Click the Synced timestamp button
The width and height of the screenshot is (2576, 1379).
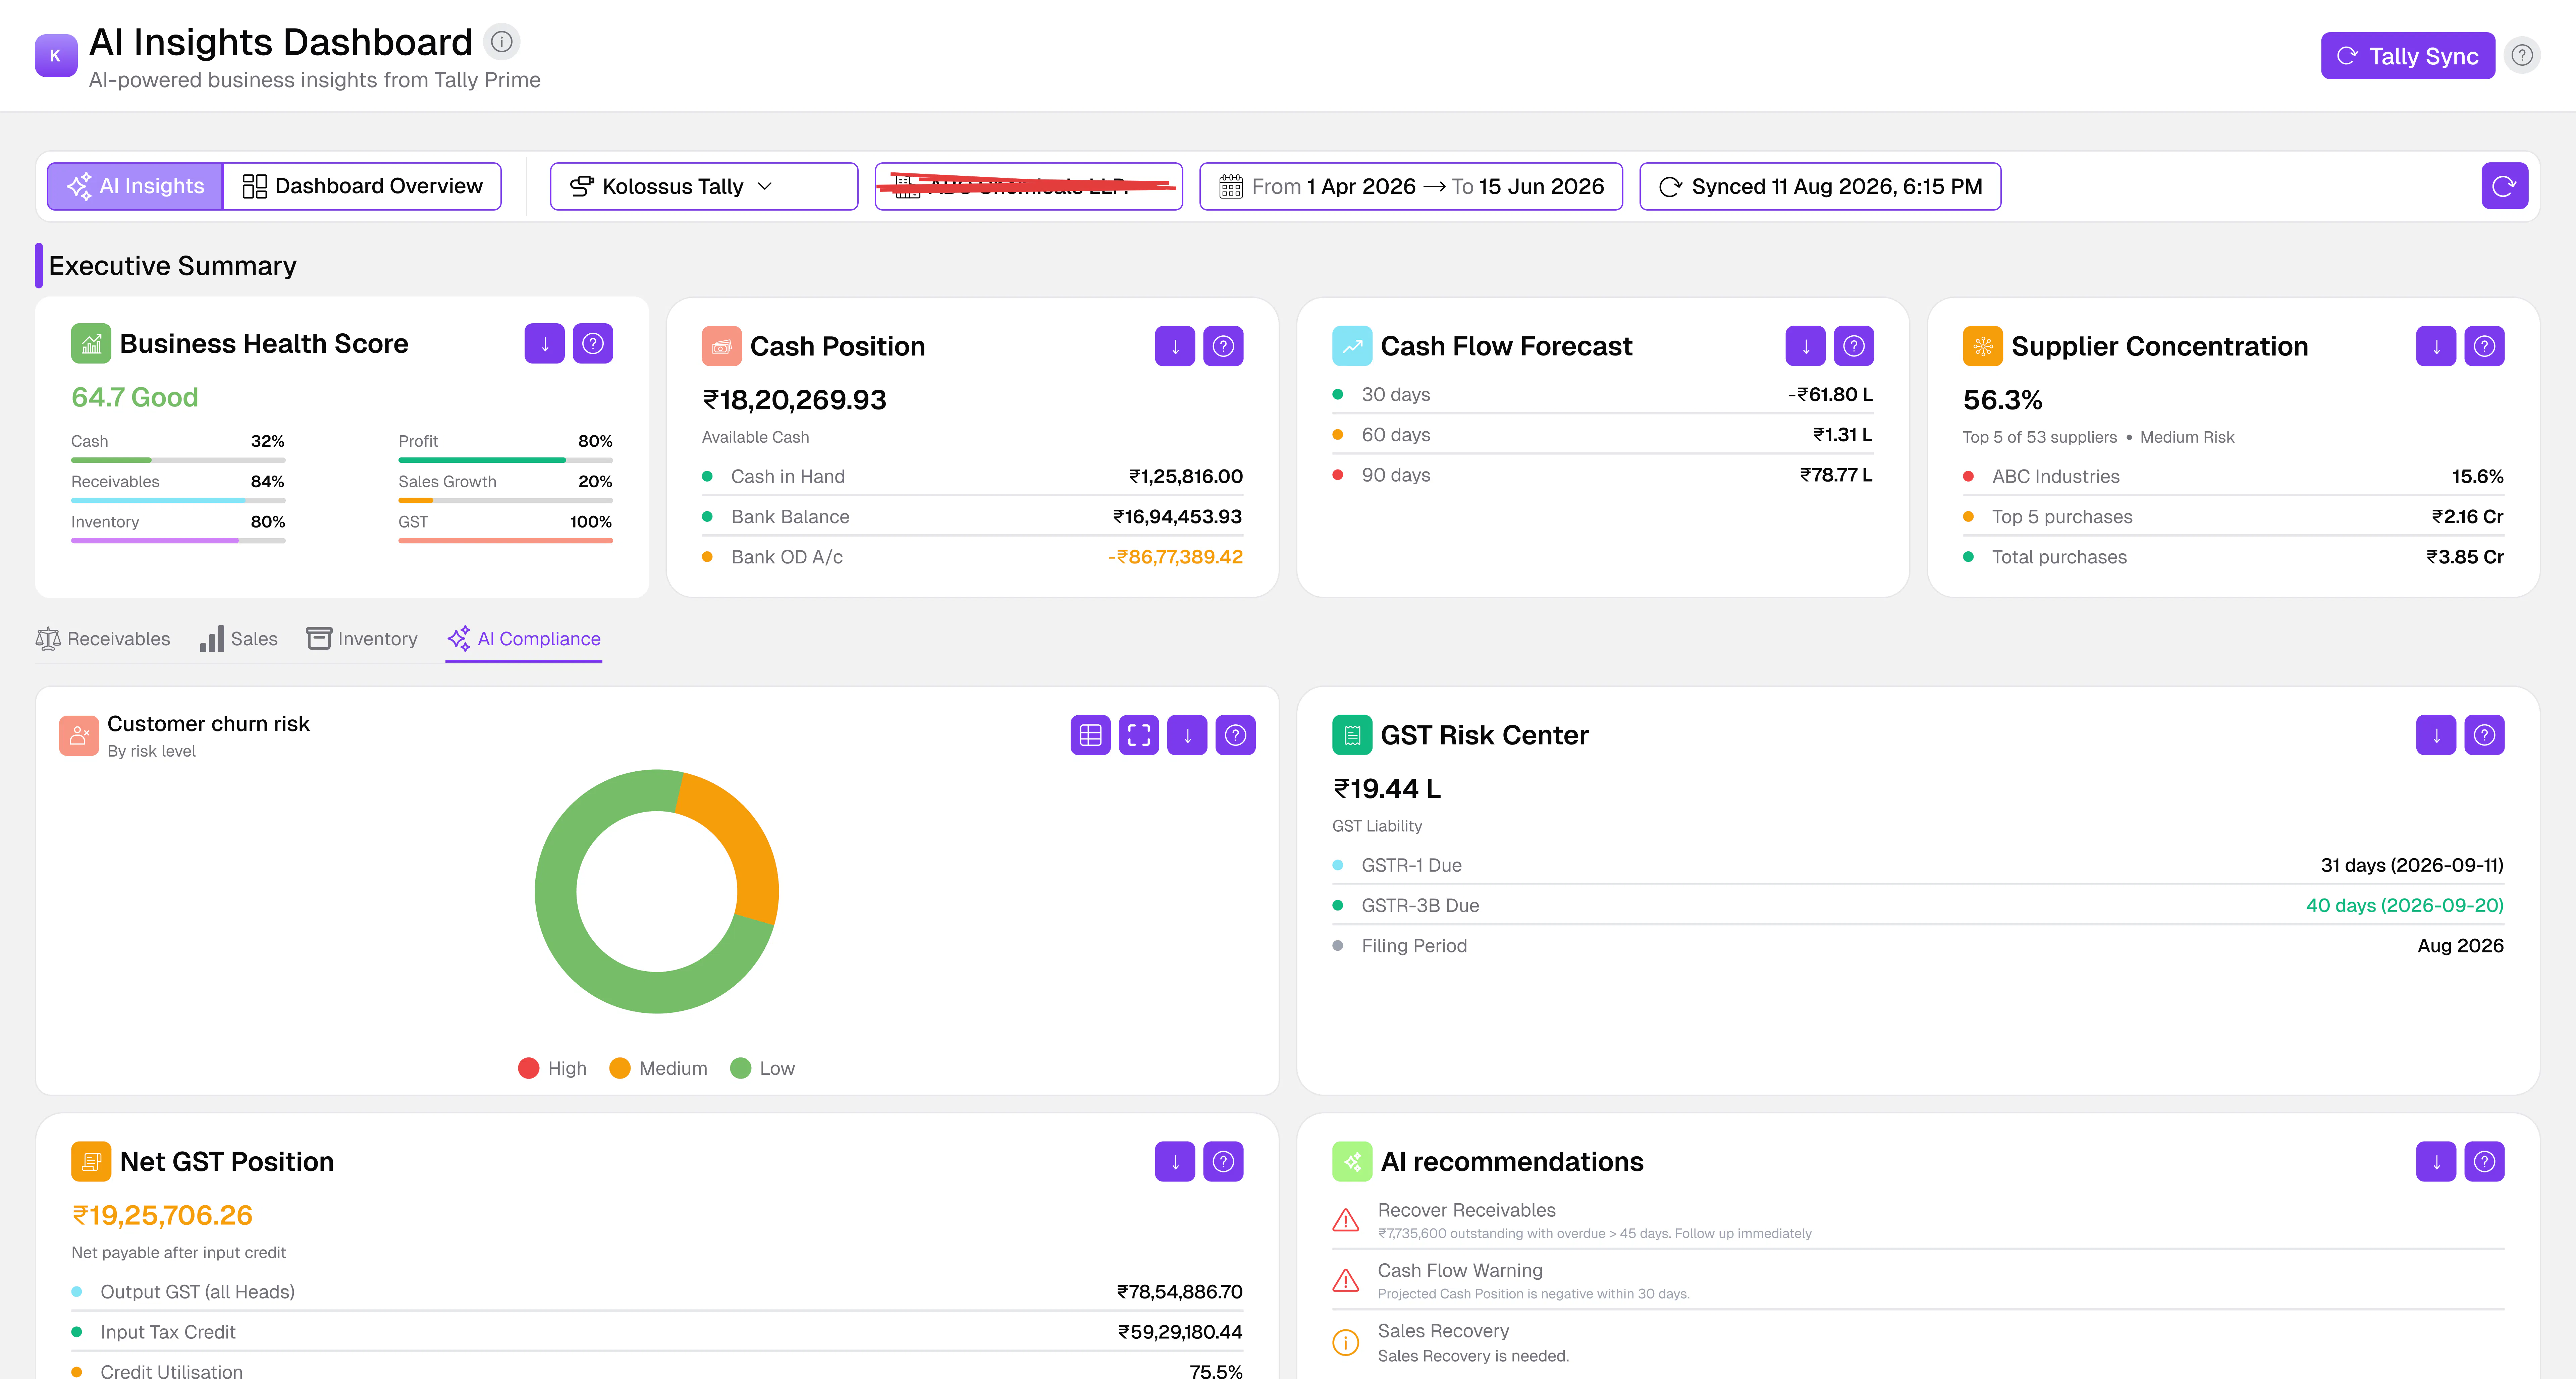click(x=1820, y=186)
